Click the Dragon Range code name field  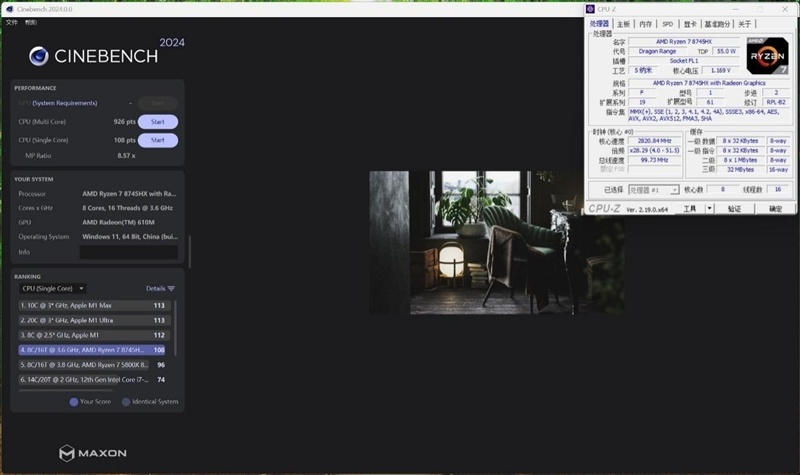[x=657, y=52]
